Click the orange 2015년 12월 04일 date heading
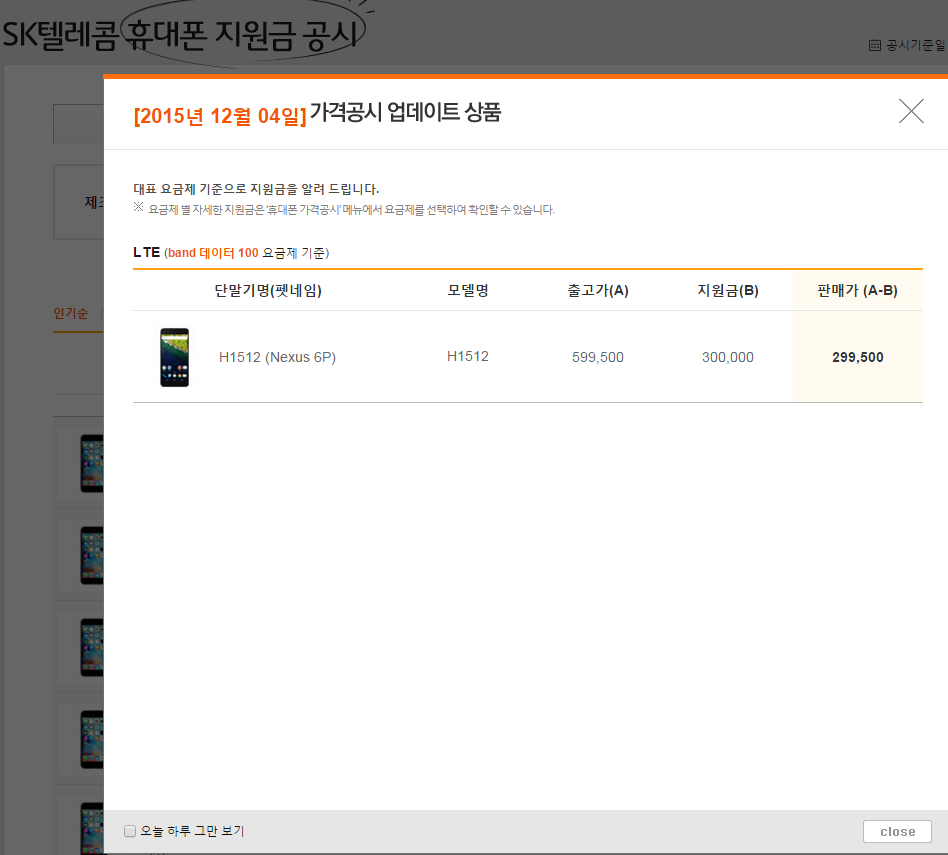This screenshot has height=855, width=948. (220, 115)
